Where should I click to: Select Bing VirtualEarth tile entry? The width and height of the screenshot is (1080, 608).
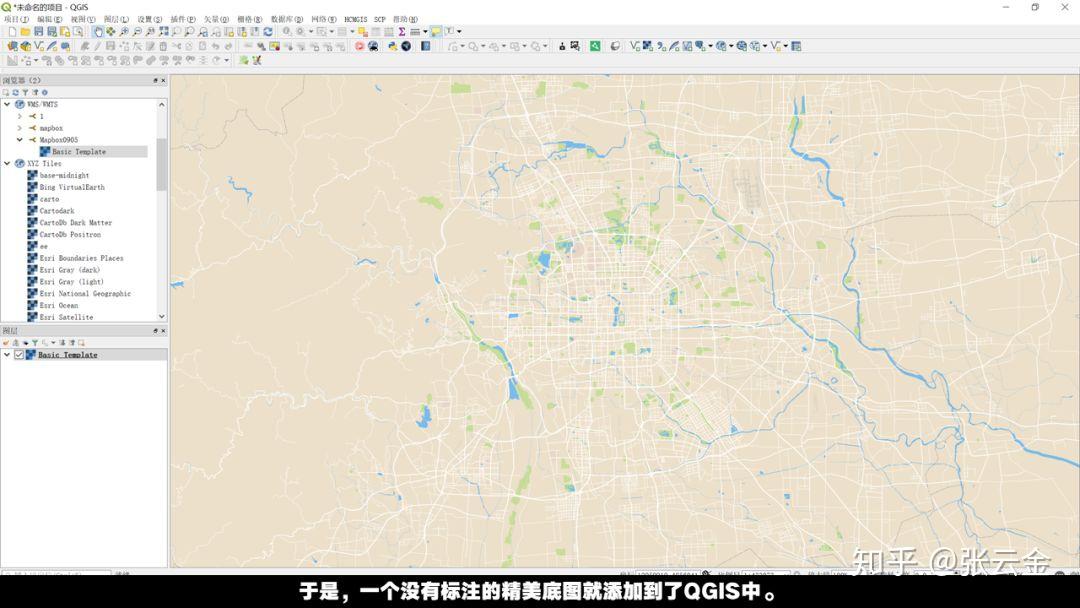(x=72, y=187)
